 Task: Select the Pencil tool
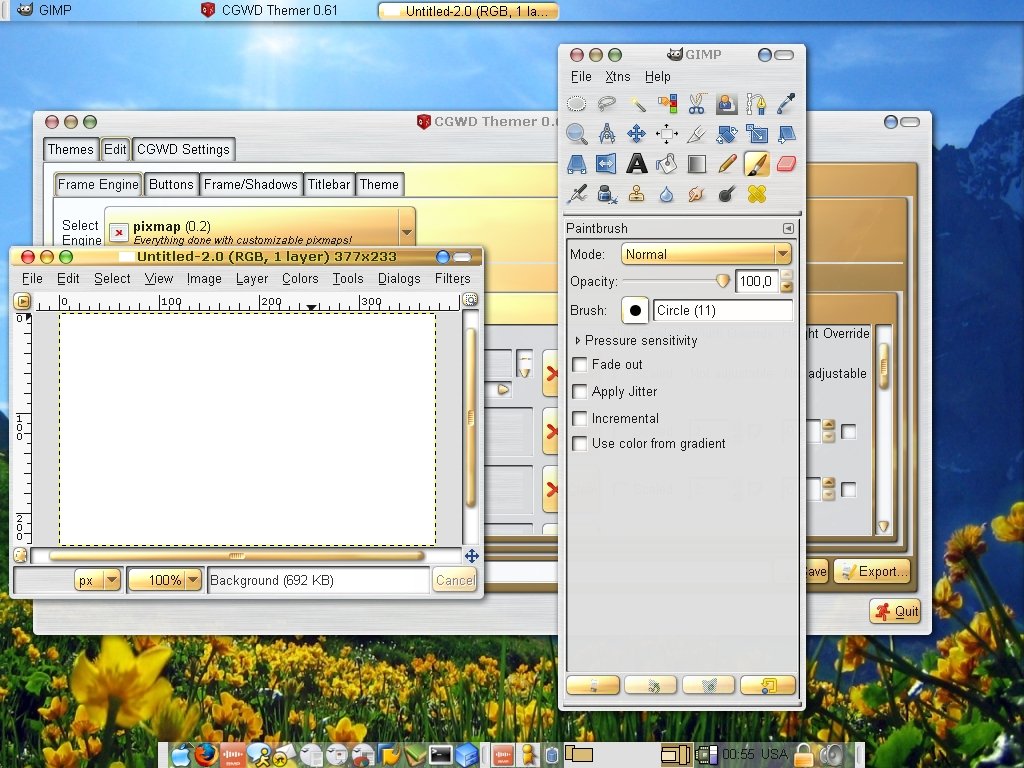[726, 164]
